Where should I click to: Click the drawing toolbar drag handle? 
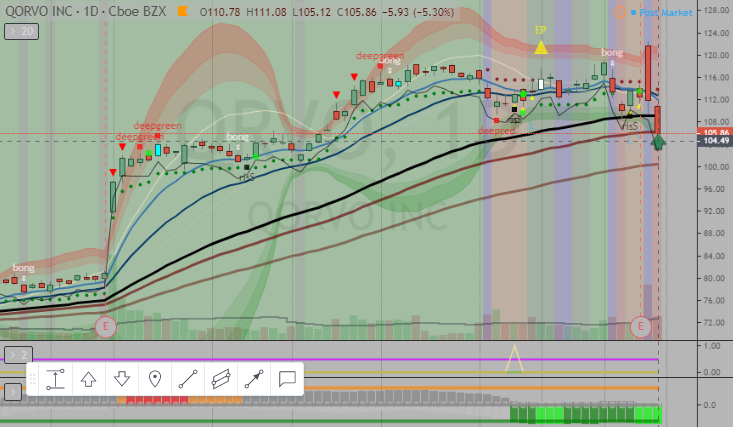point(33,379)
